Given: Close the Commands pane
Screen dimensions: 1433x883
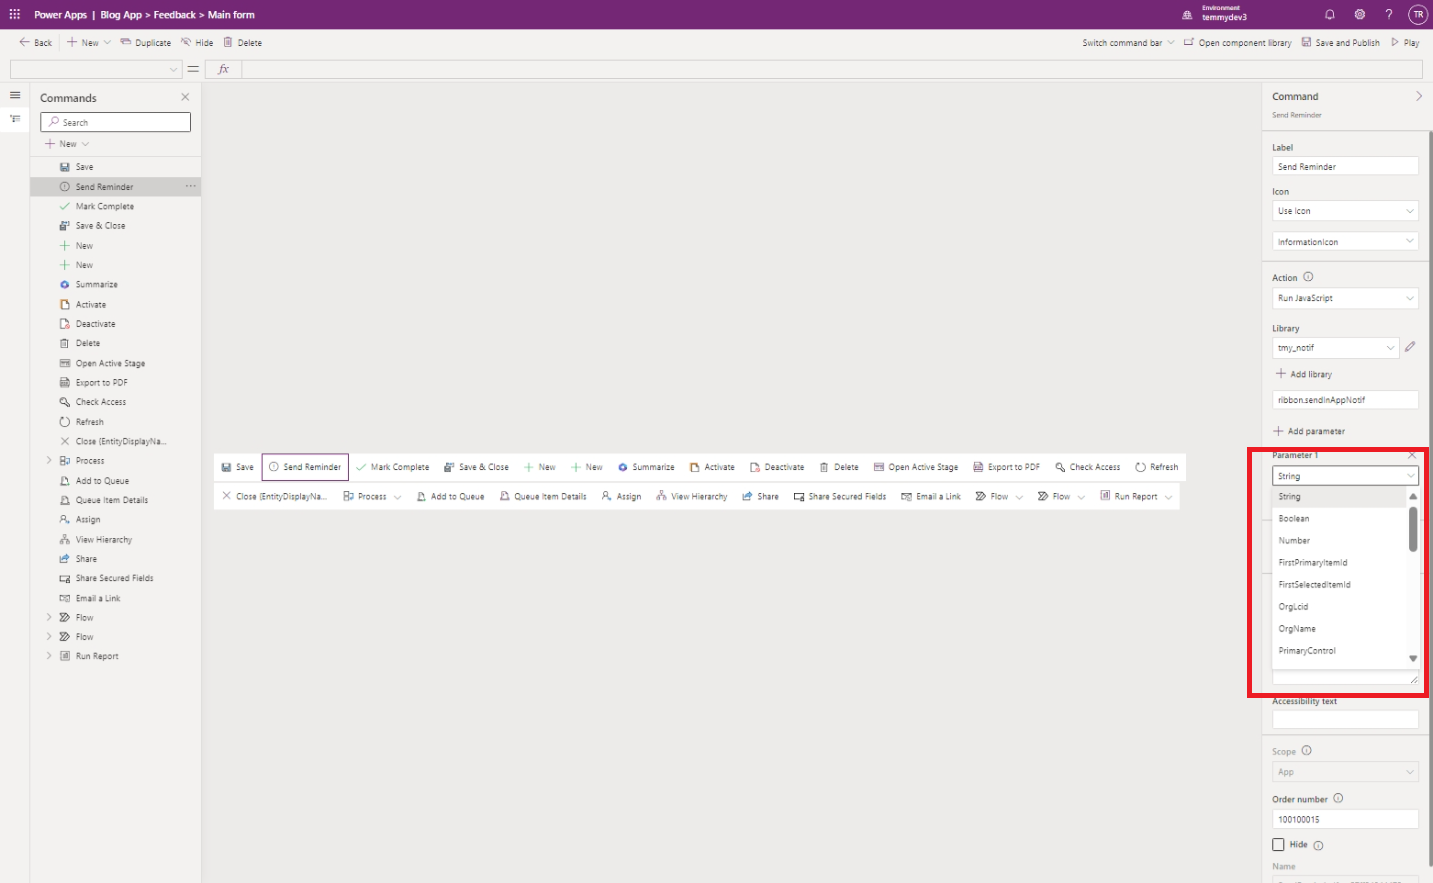Looking at the screenshot, I should coord(185,97).
